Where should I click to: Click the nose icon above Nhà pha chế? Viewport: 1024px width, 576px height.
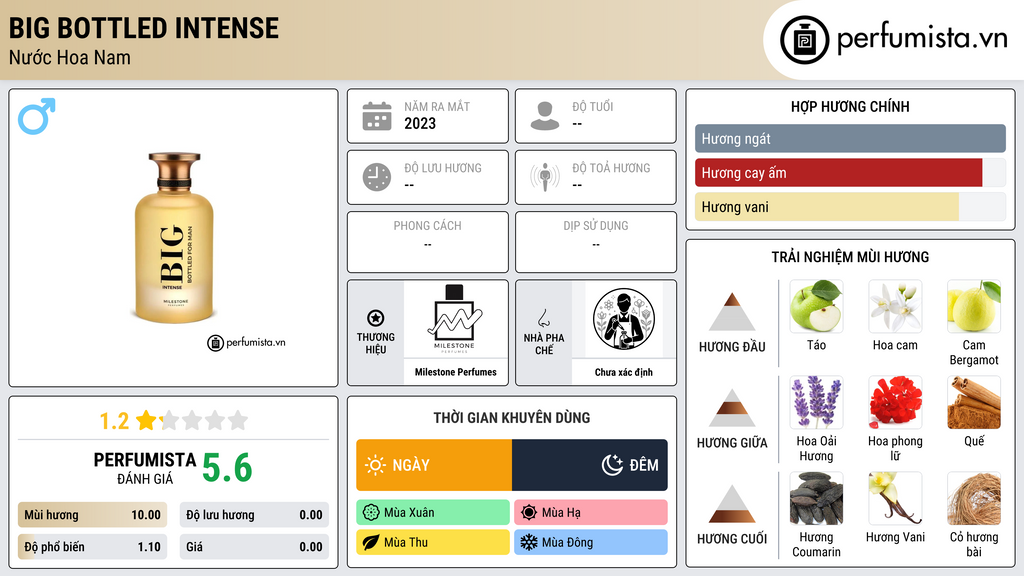coord(543,318)
